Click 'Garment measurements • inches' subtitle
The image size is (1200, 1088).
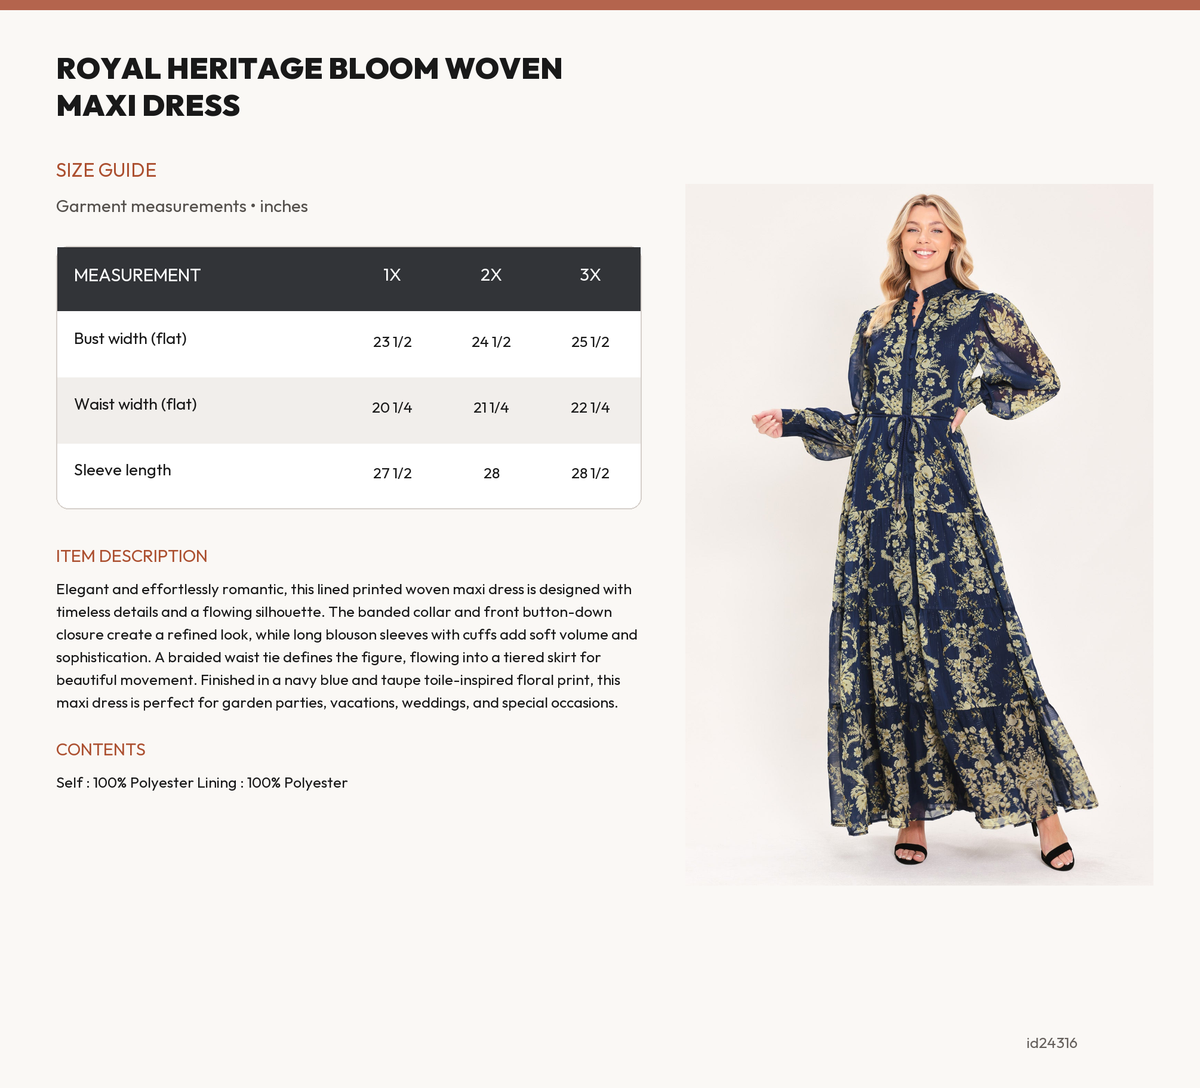coord(182,206)
